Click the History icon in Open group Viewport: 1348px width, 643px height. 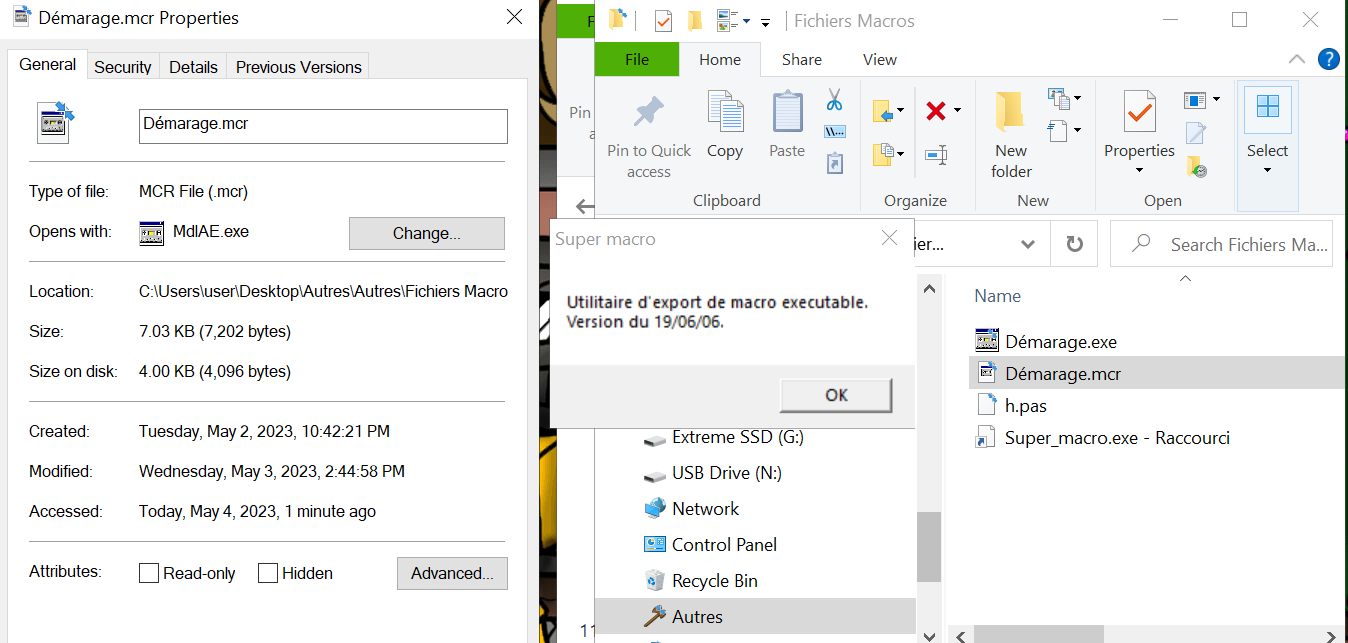[x=1196, y=166]
